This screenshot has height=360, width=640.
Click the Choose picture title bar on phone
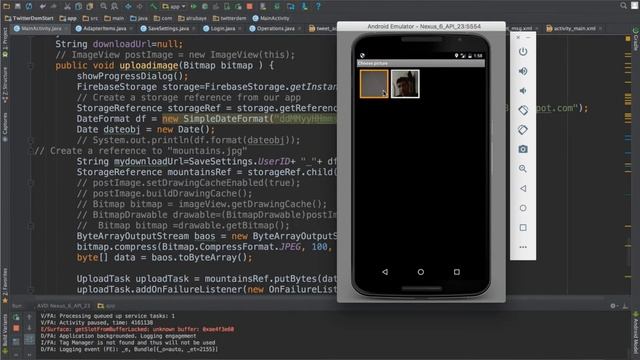pos(421,63)
